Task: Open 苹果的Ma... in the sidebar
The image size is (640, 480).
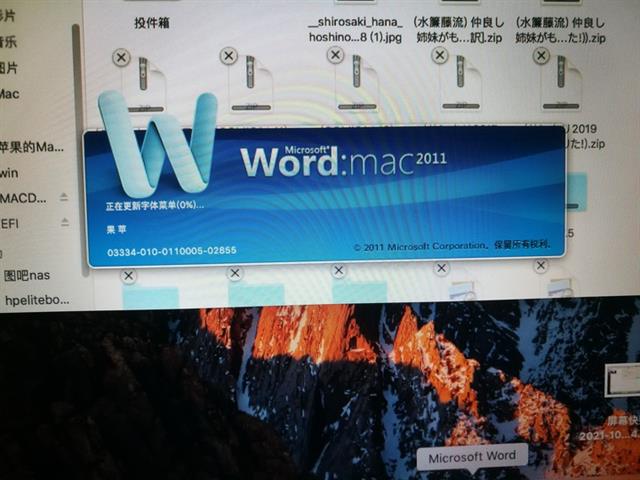Action: pyautogui.click(x=32, y=147)
